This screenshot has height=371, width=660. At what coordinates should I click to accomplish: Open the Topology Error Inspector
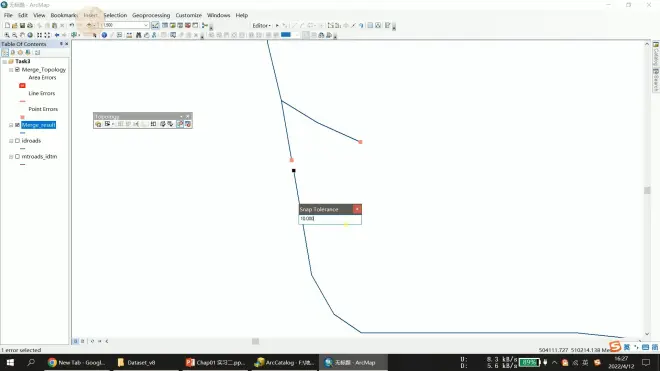[x=188, y=124]
